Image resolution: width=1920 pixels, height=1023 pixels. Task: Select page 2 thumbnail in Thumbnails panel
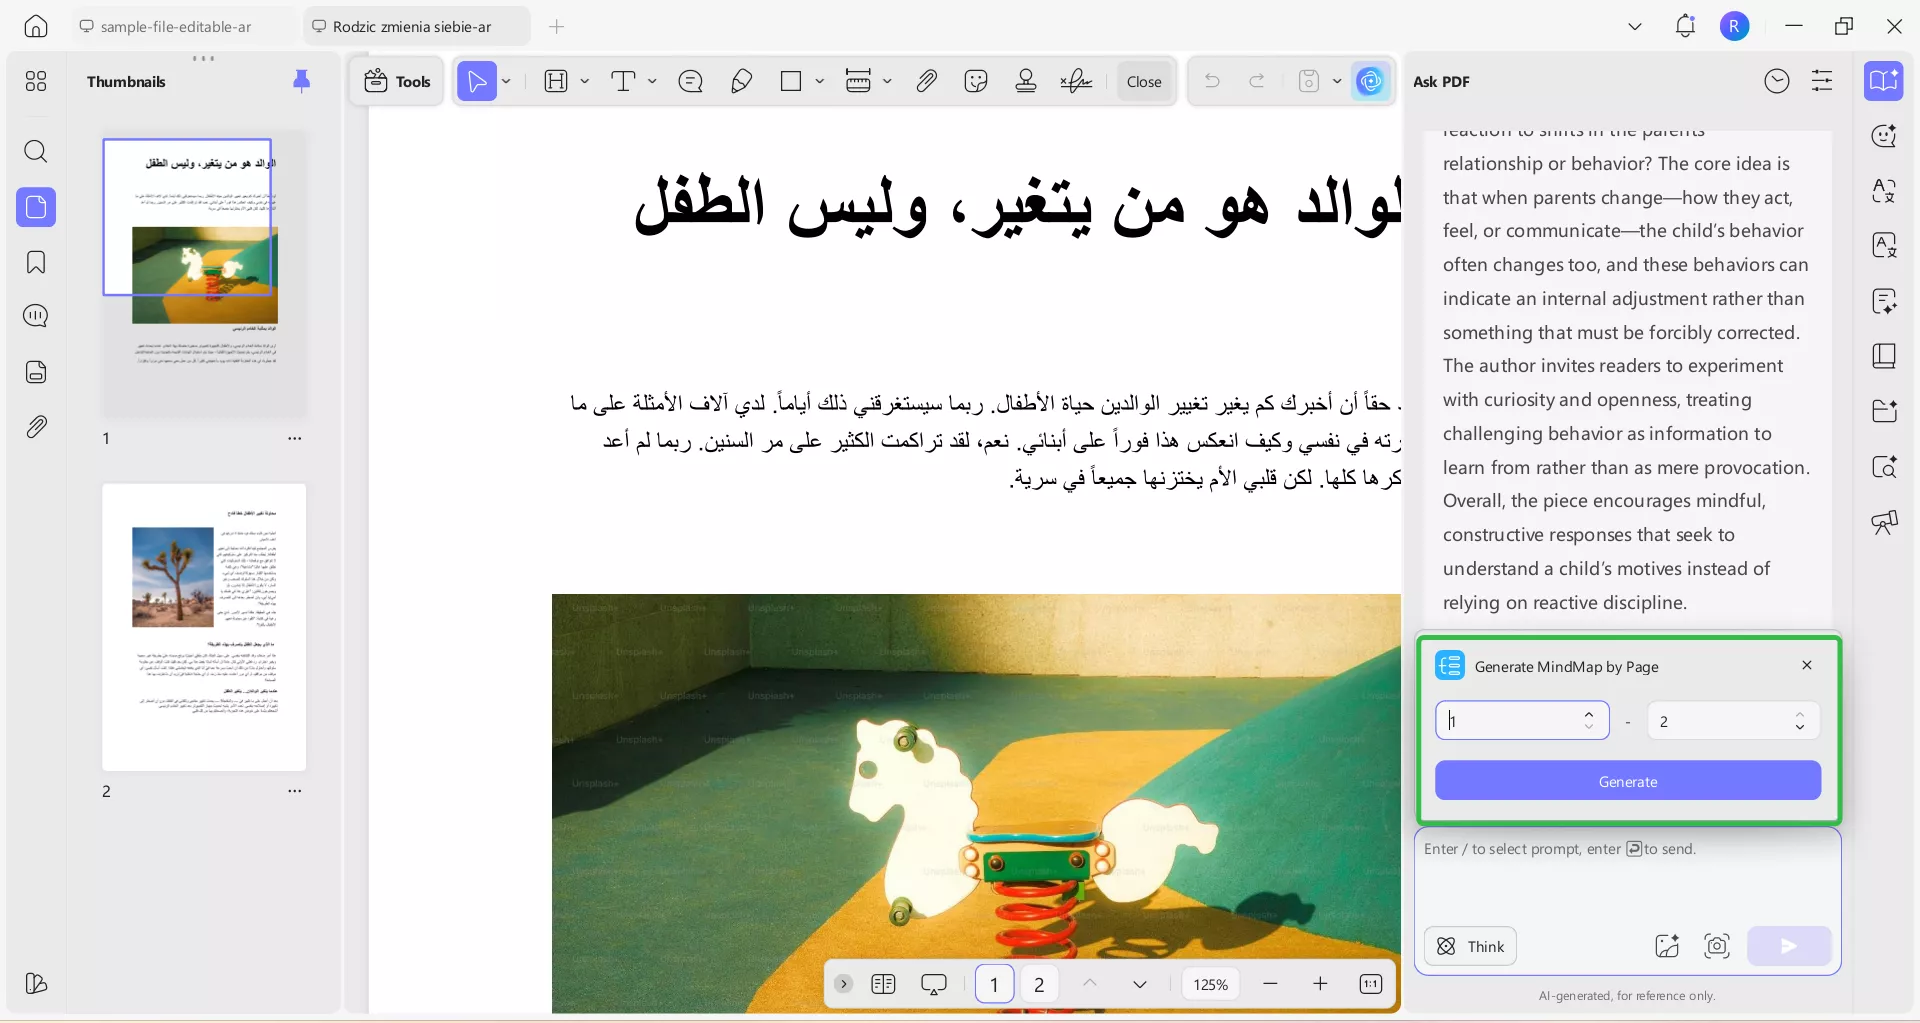203,627
